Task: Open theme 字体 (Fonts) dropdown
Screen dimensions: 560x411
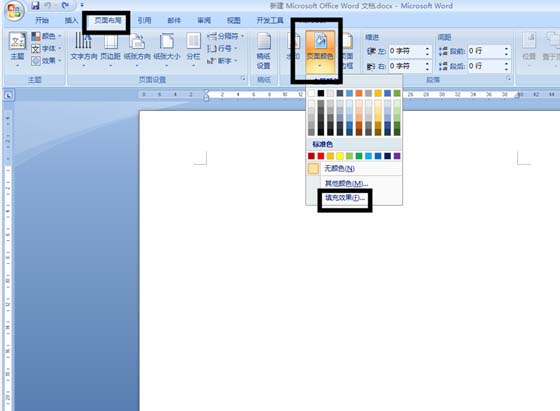Action: (46, 48)
